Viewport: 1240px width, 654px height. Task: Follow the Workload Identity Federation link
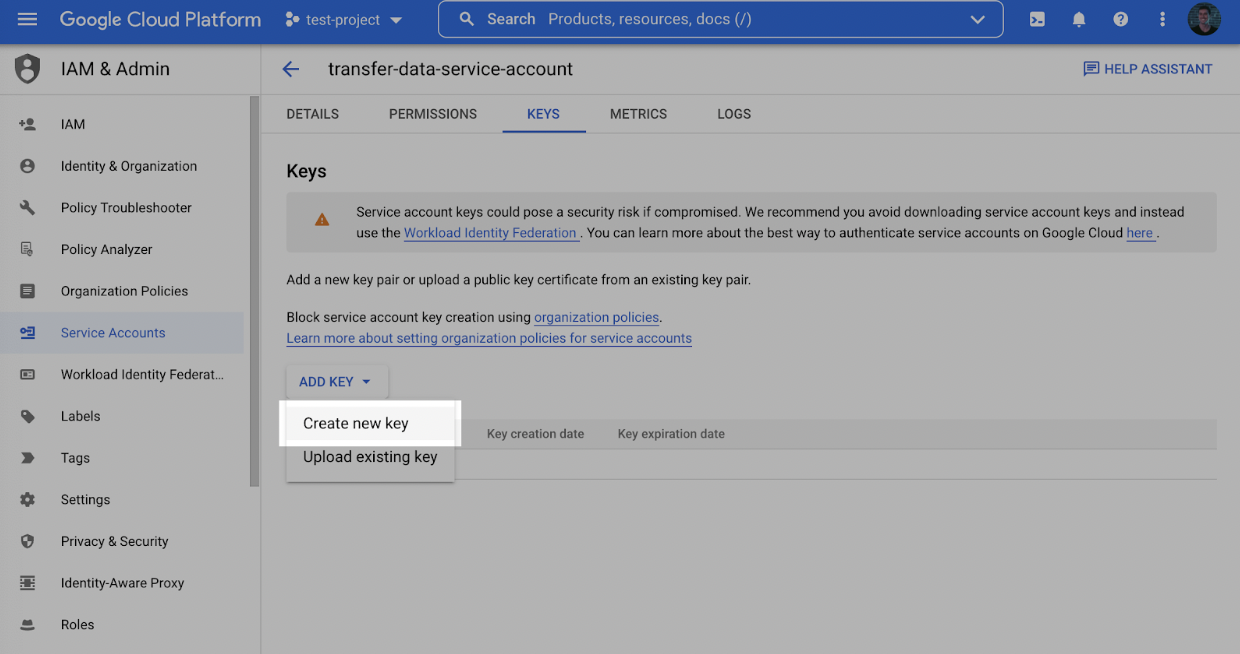click(x=490, y=233)
